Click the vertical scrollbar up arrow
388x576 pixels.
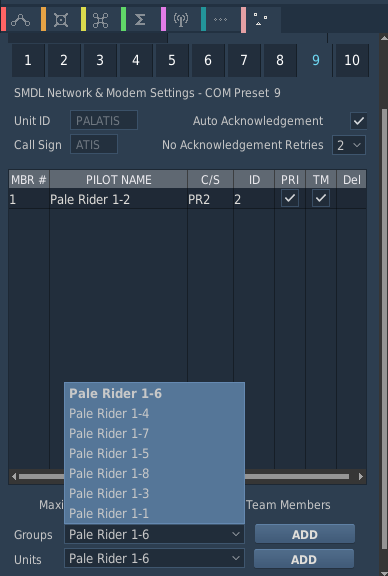[x=384, y=37]
